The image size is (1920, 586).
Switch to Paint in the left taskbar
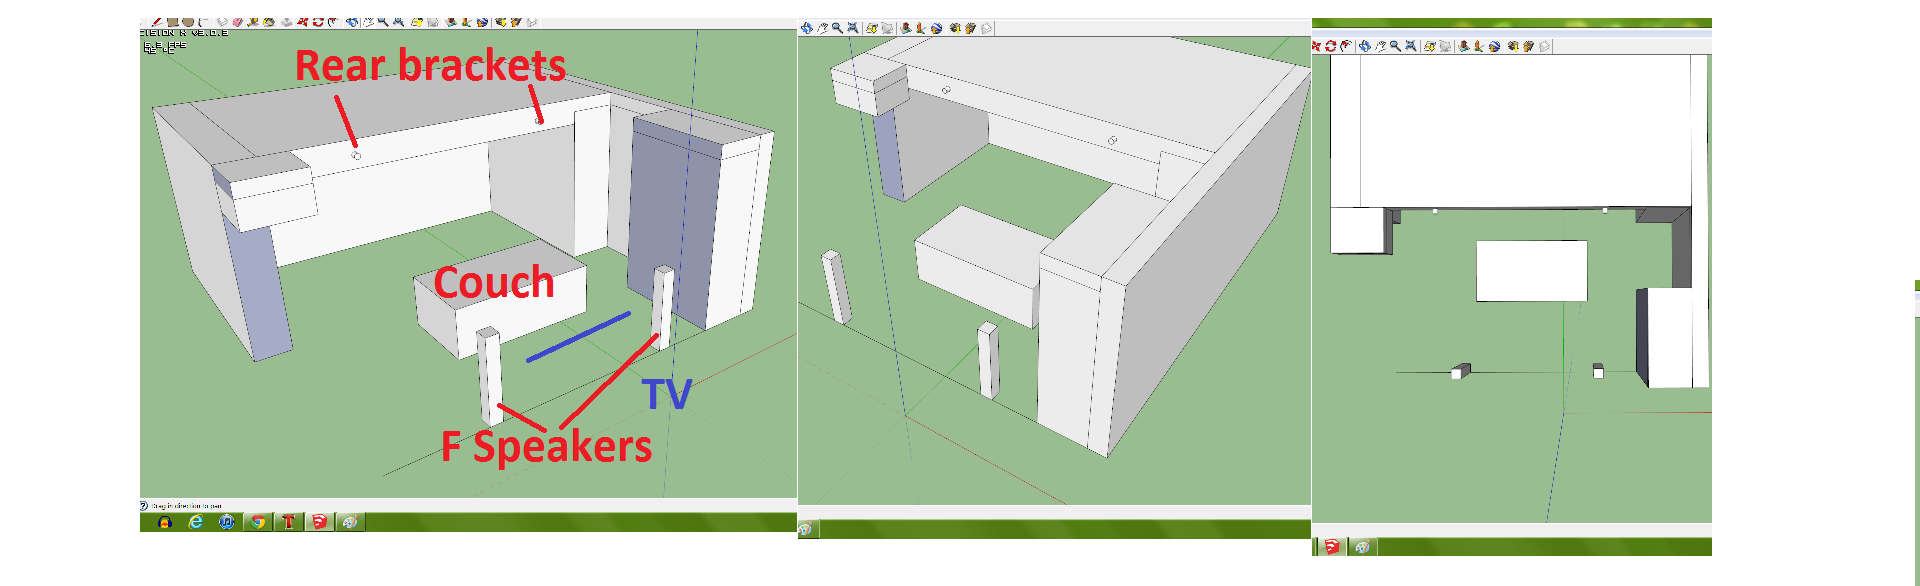point(350,522)
